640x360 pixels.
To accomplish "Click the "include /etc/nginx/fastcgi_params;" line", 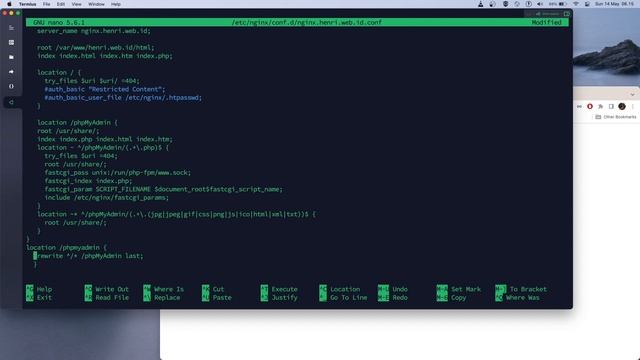I will pyautogui.click(x=107, y=198).
